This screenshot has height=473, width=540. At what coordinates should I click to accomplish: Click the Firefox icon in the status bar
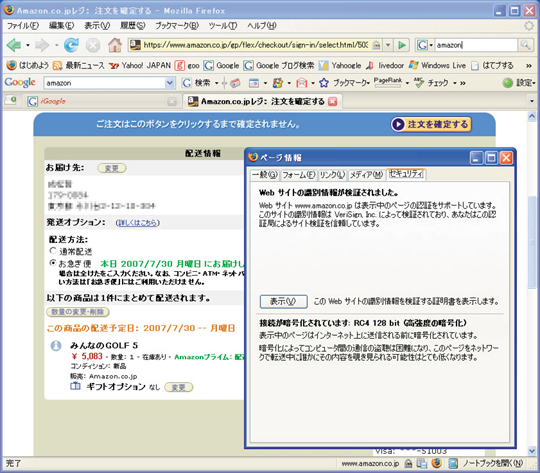pyautogui.click(x=436, y=463)
